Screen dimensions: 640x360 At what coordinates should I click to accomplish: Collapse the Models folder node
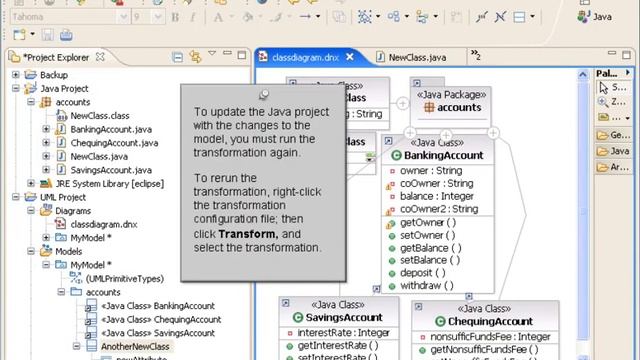coord(31,251)
